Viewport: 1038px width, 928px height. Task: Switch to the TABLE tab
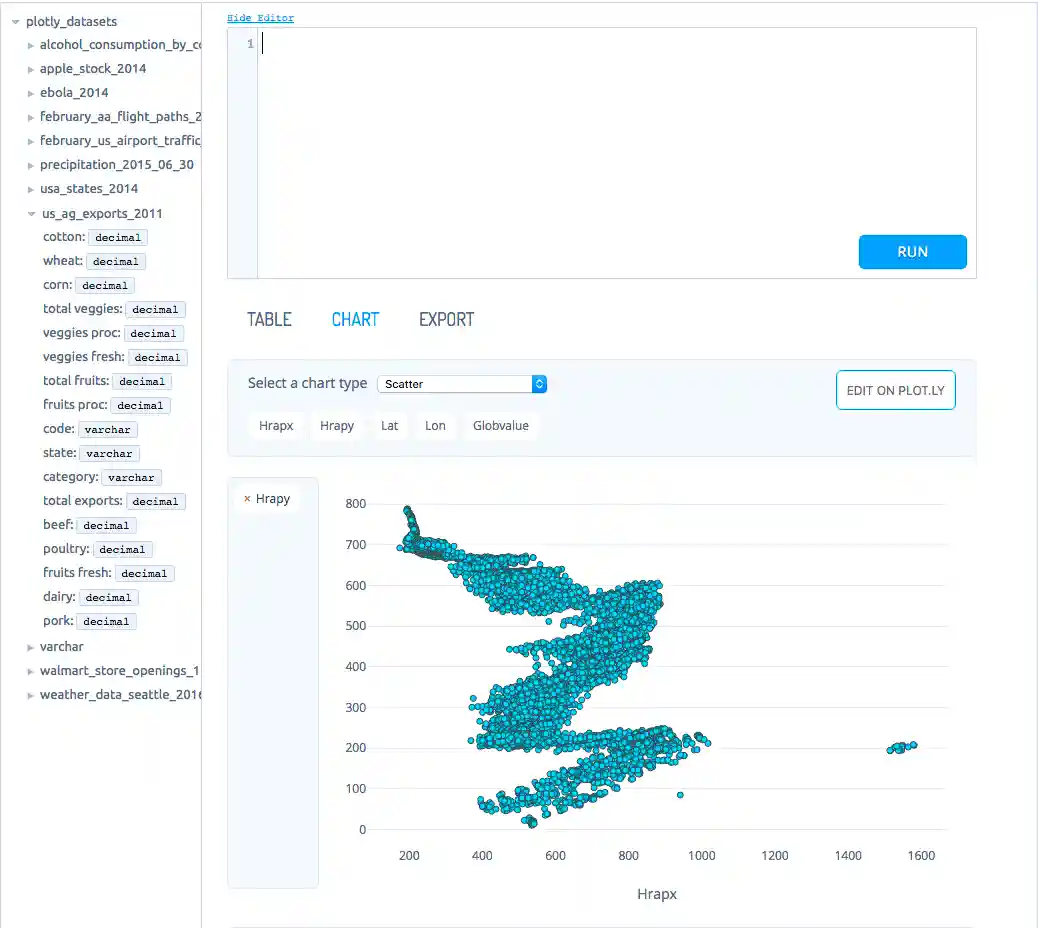coord(268,319)
